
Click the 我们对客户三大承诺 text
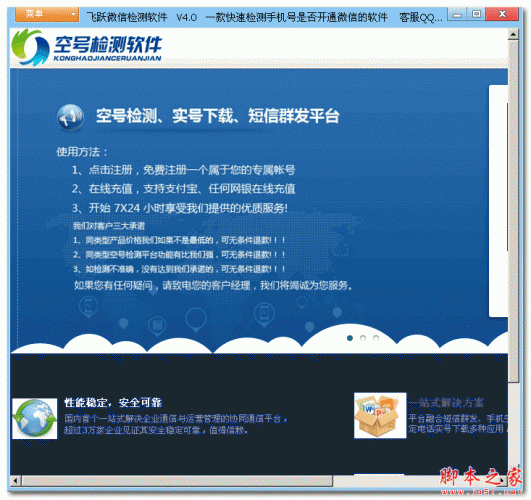(x=109, y=226)
